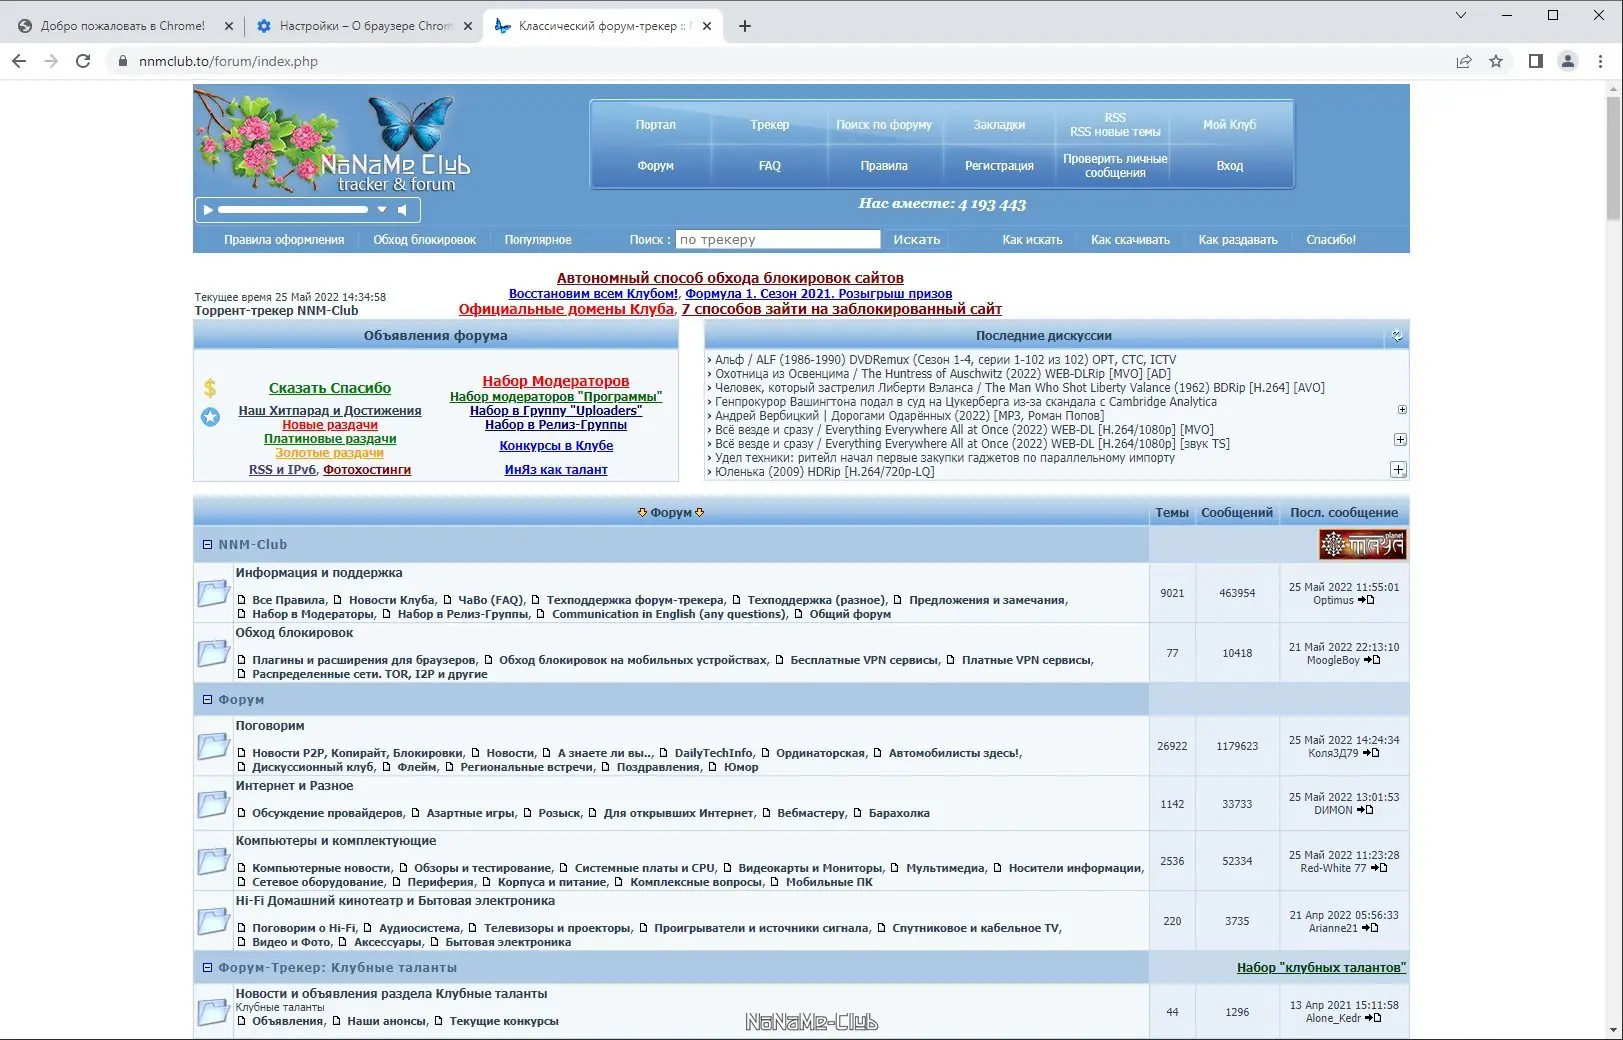Open the Обход блокировок folder icon
This screenshot has width=1623, height=1040.
(x=213, y=653)
